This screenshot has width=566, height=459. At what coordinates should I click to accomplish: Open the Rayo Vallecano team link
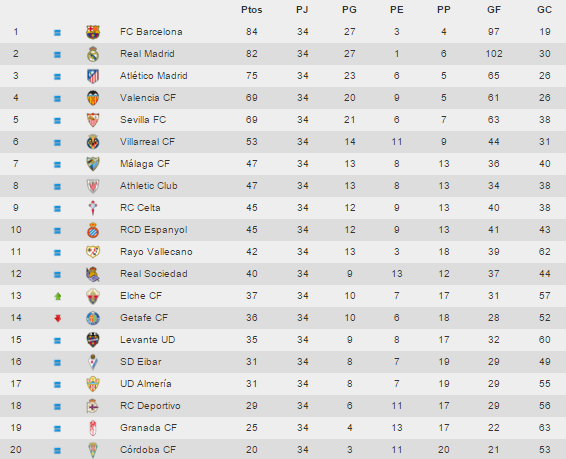[x=156, y=252]
